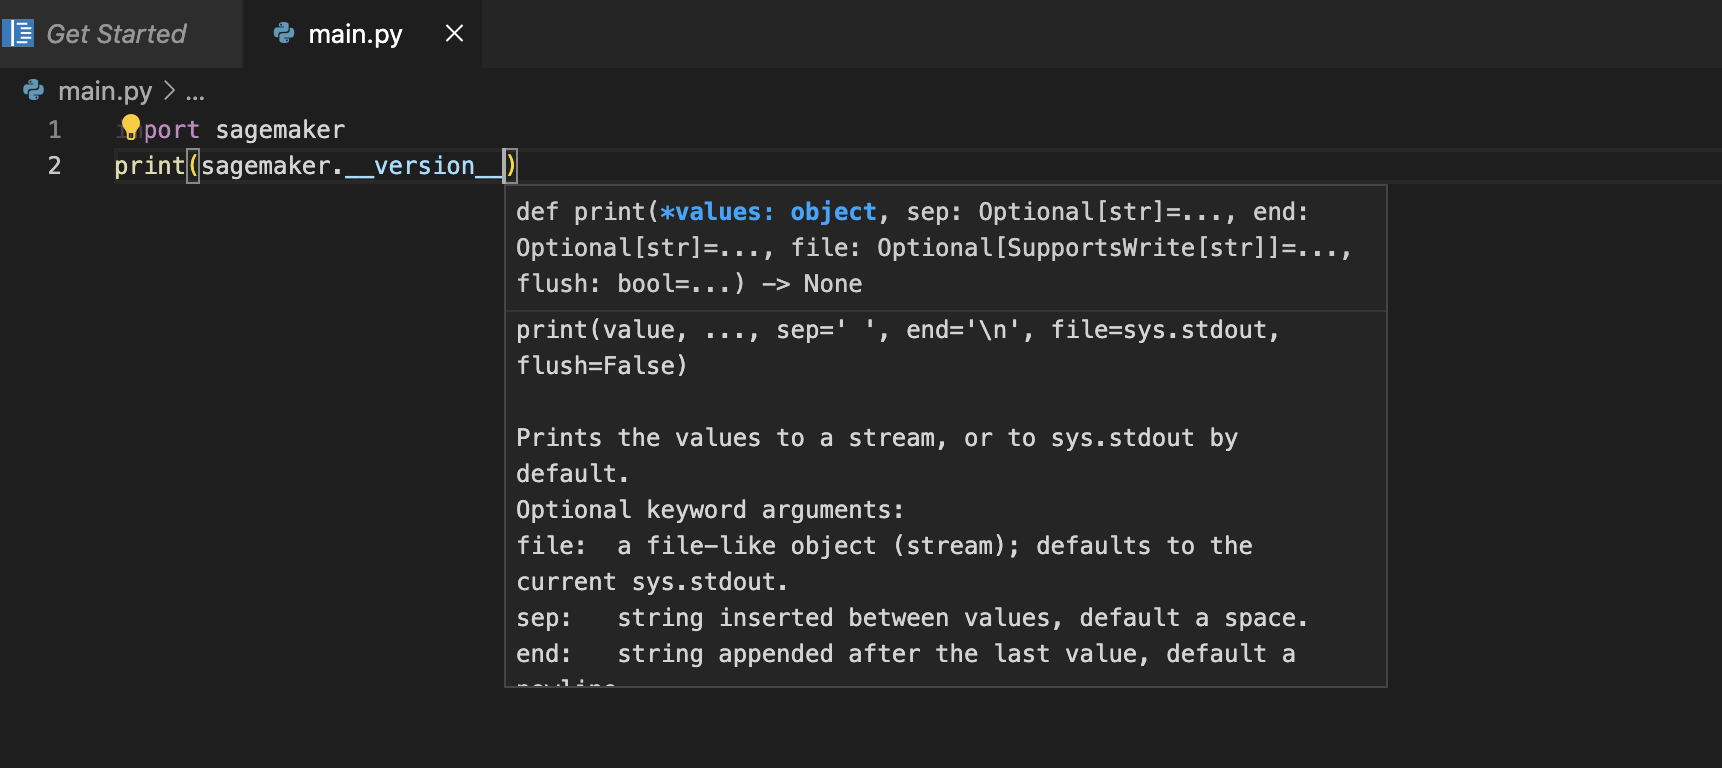Select main.py in the breadcrumb
Screen dimensions: 1722x768
point(105,91)
